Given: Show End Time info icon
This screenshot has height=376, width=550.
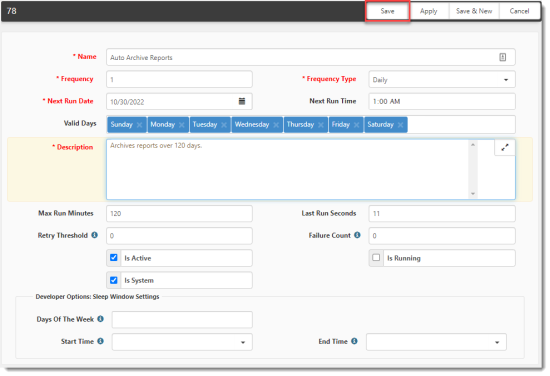Looking at the screenshot, I should pyautogui.click(x=354, y=341).
